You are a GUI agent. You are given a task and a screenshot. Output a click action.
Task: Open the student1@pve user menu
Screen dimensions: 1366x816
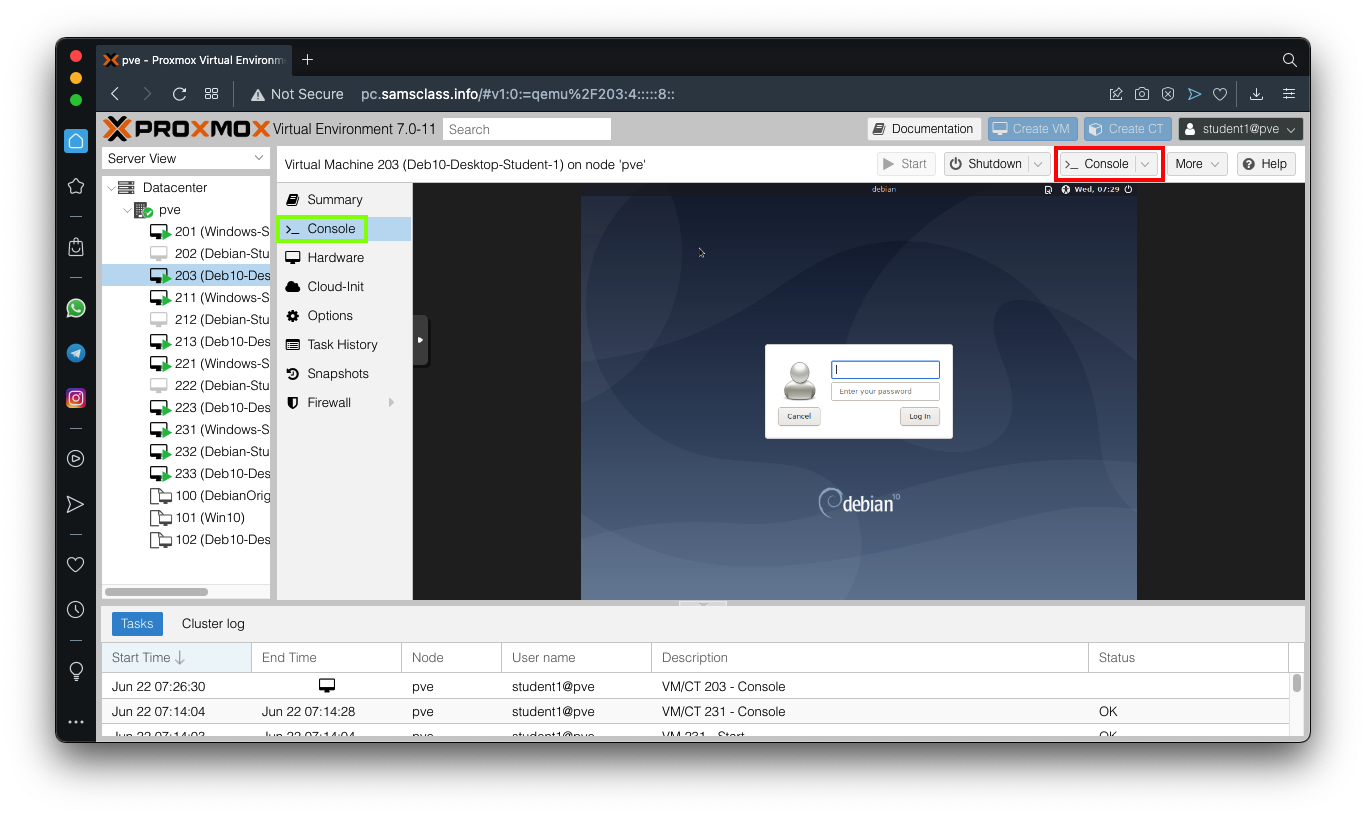[x=1241, y=129]
